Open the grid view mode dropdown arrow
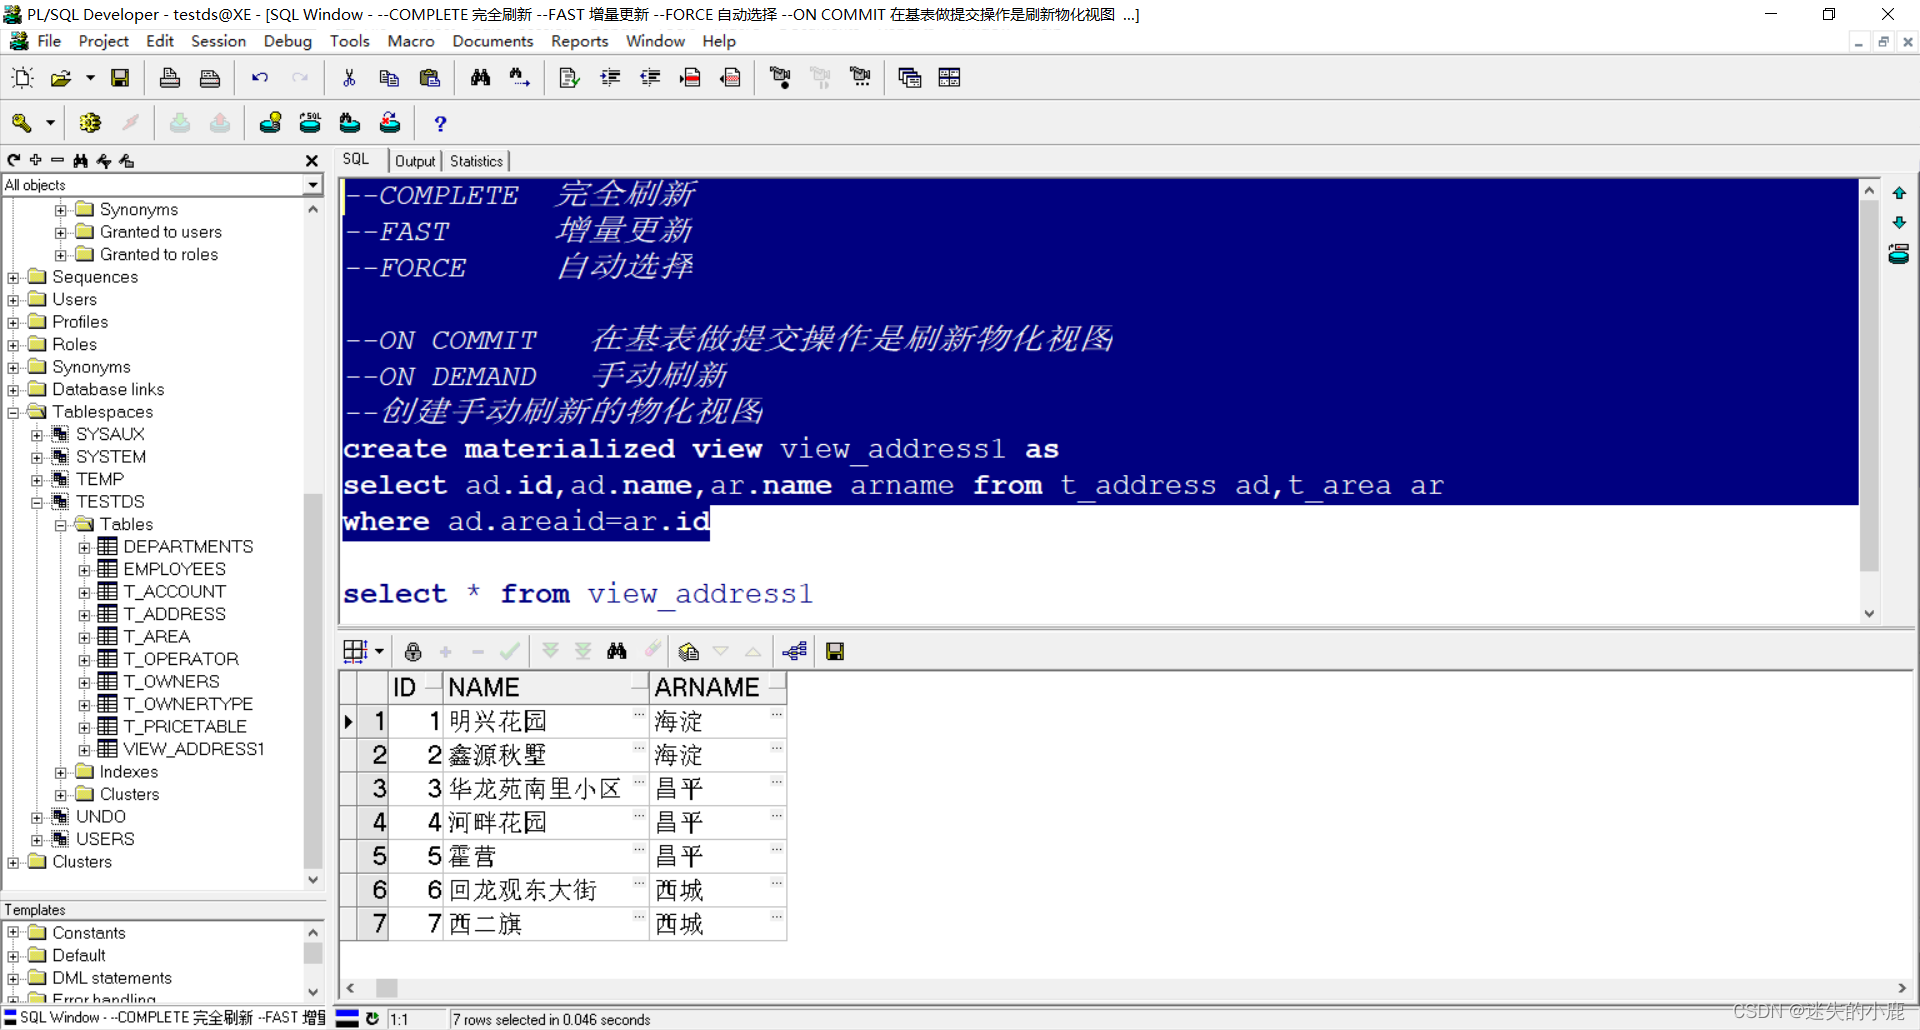The width and height of the screenshot is (1920, 1030). coord(380,652)
